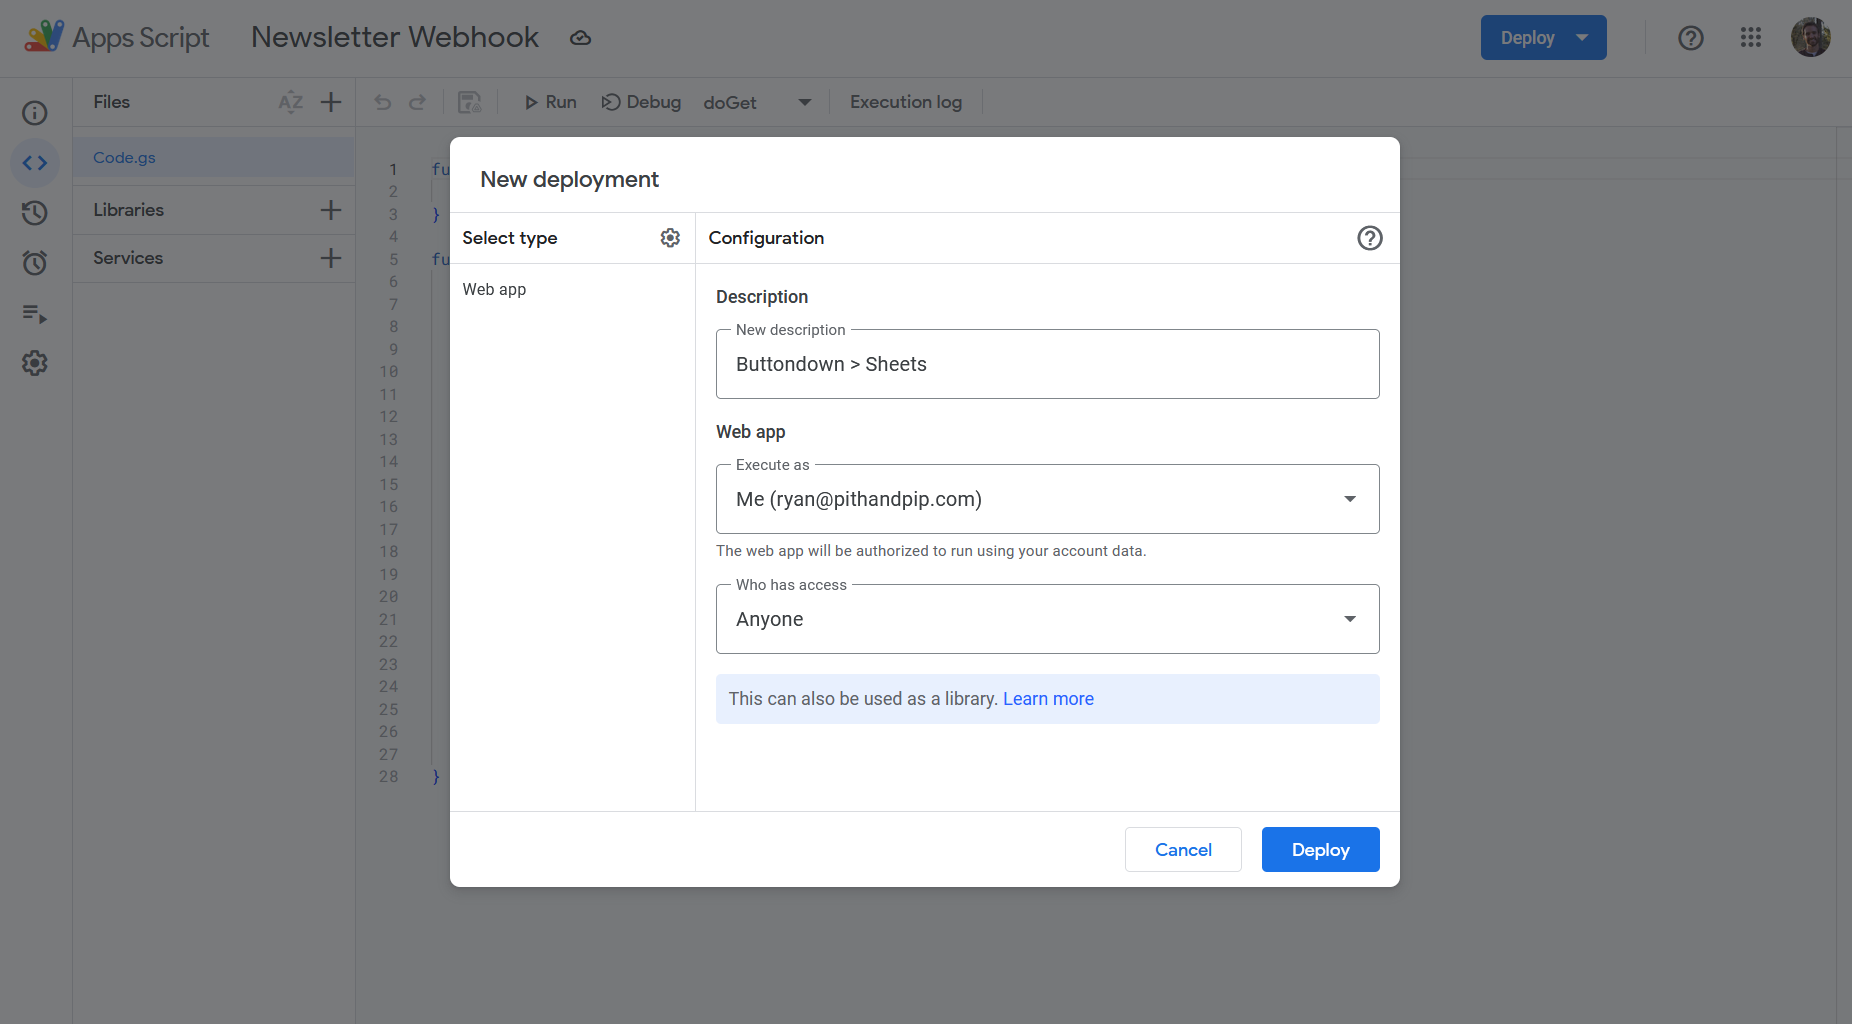Click the Deploy button in dialog
Screen dimensions: 1852x1024
pos(1320,849)
